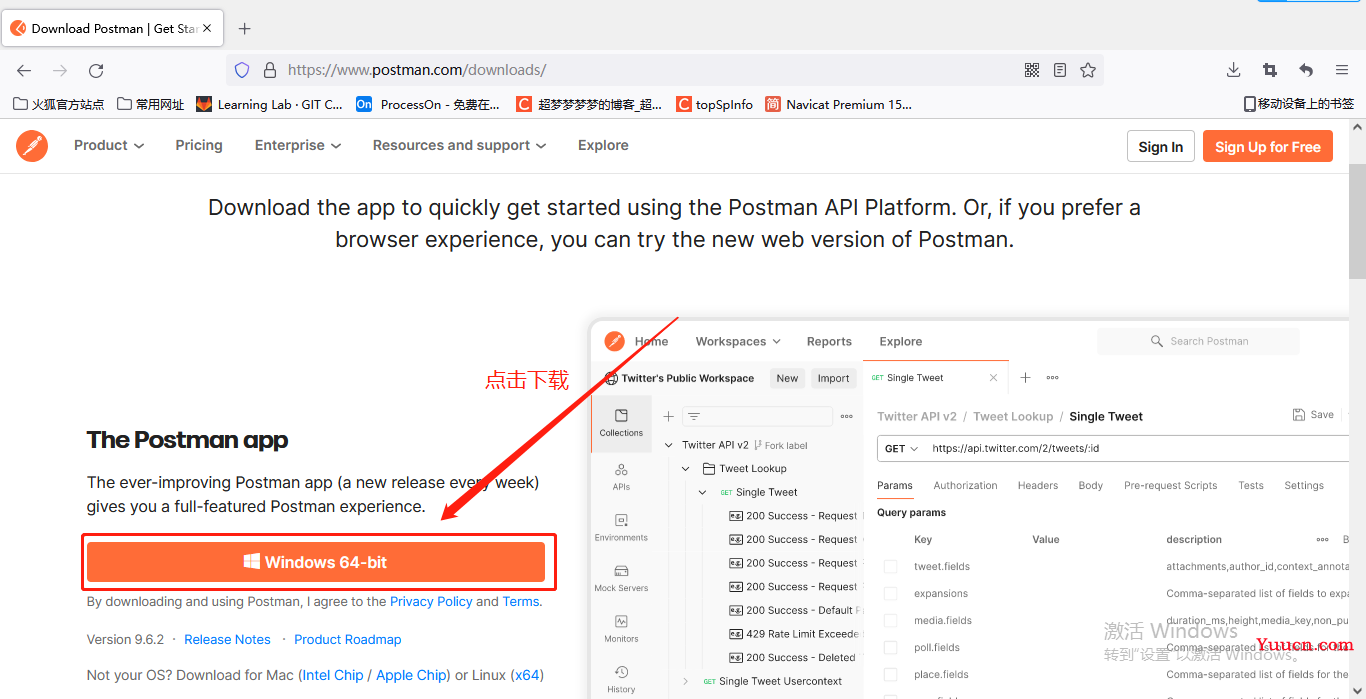This screenshot has width=1366, height=699.
Task: Click the browser forward arrow
Action: pyautogui.click(x=60, y=70)
